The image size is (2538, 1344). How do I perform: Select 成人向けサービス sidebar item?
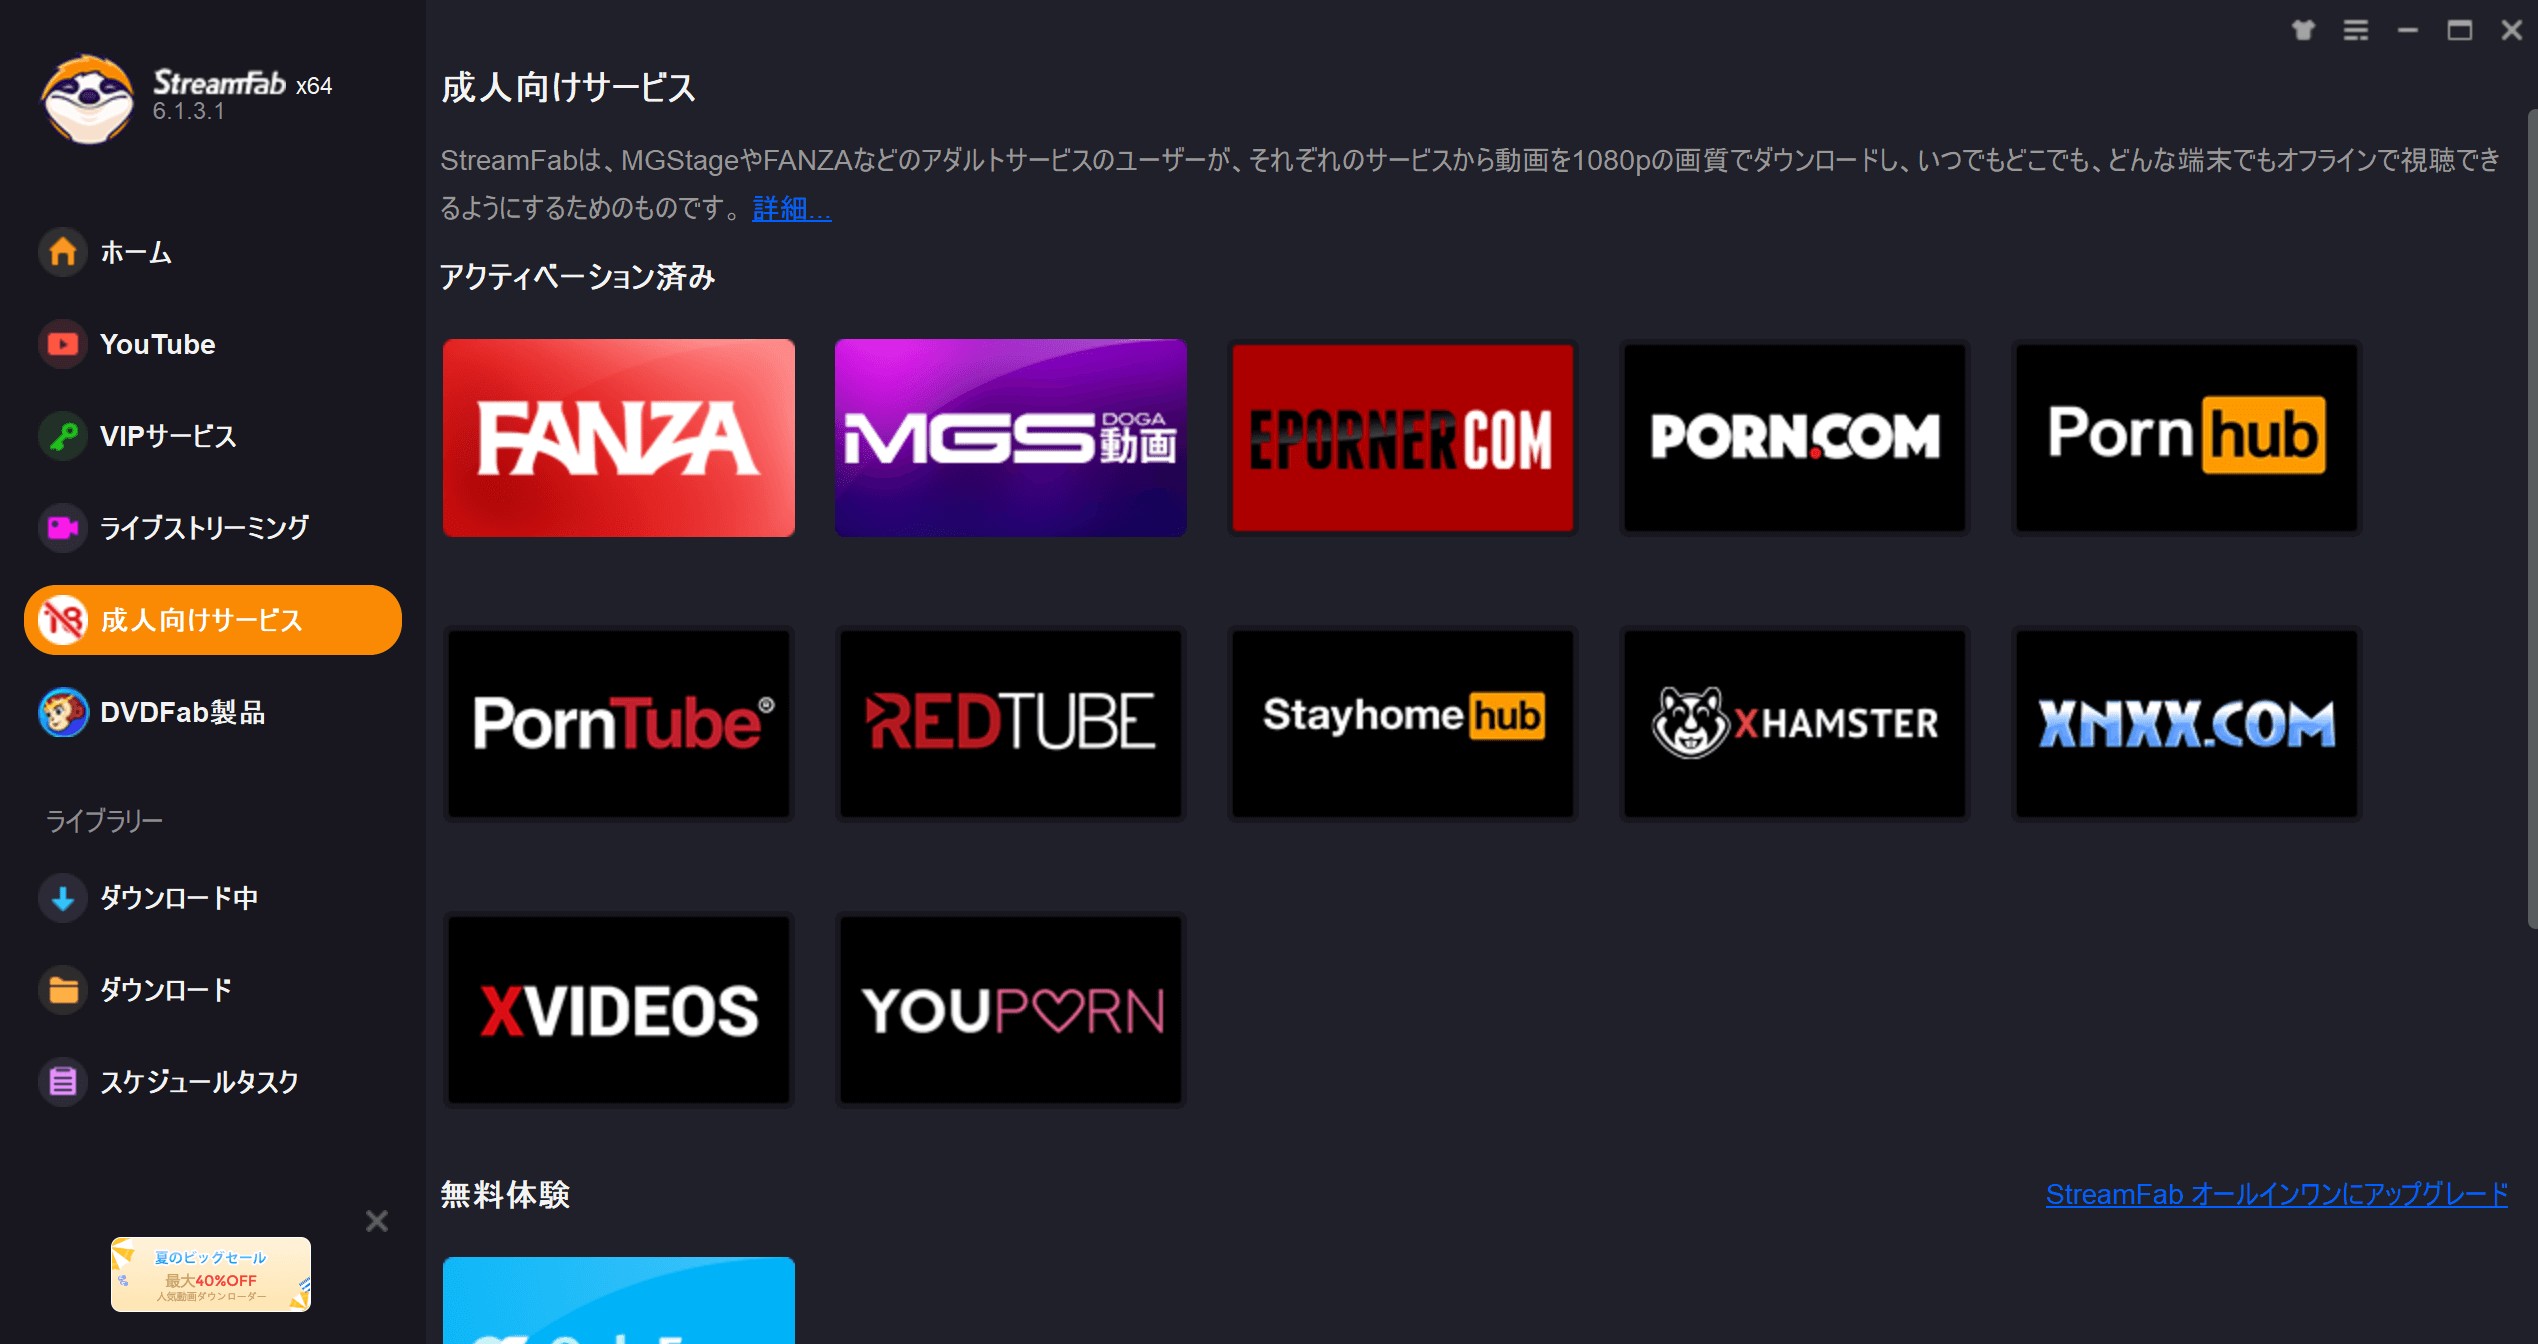coord(213,620)
